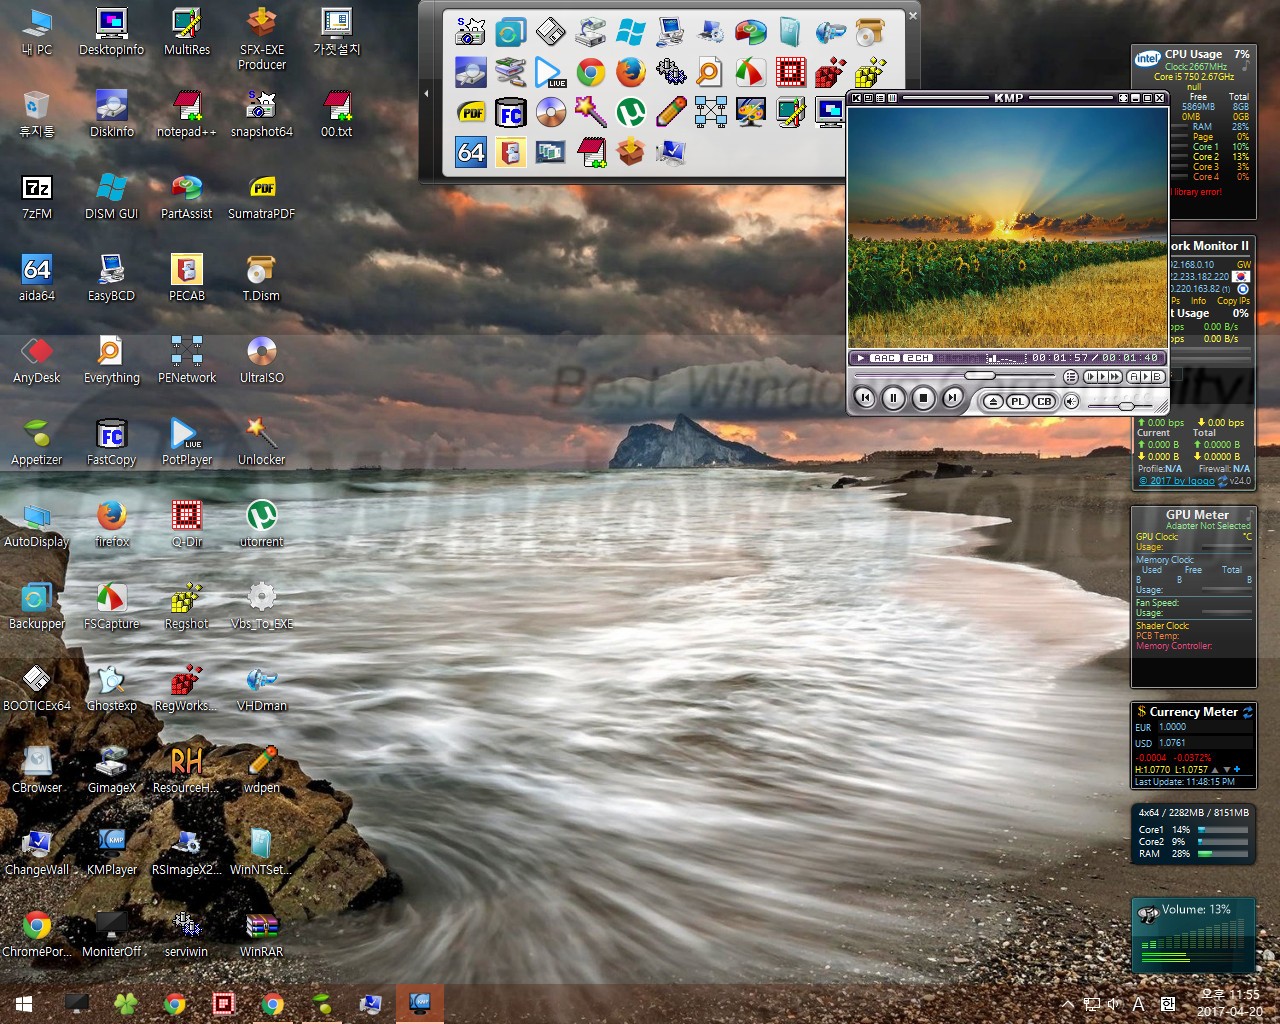Click the KMPlayer volume slider handle
This screenshot has height=1024, width=1280.
[x=1127, y=406]
